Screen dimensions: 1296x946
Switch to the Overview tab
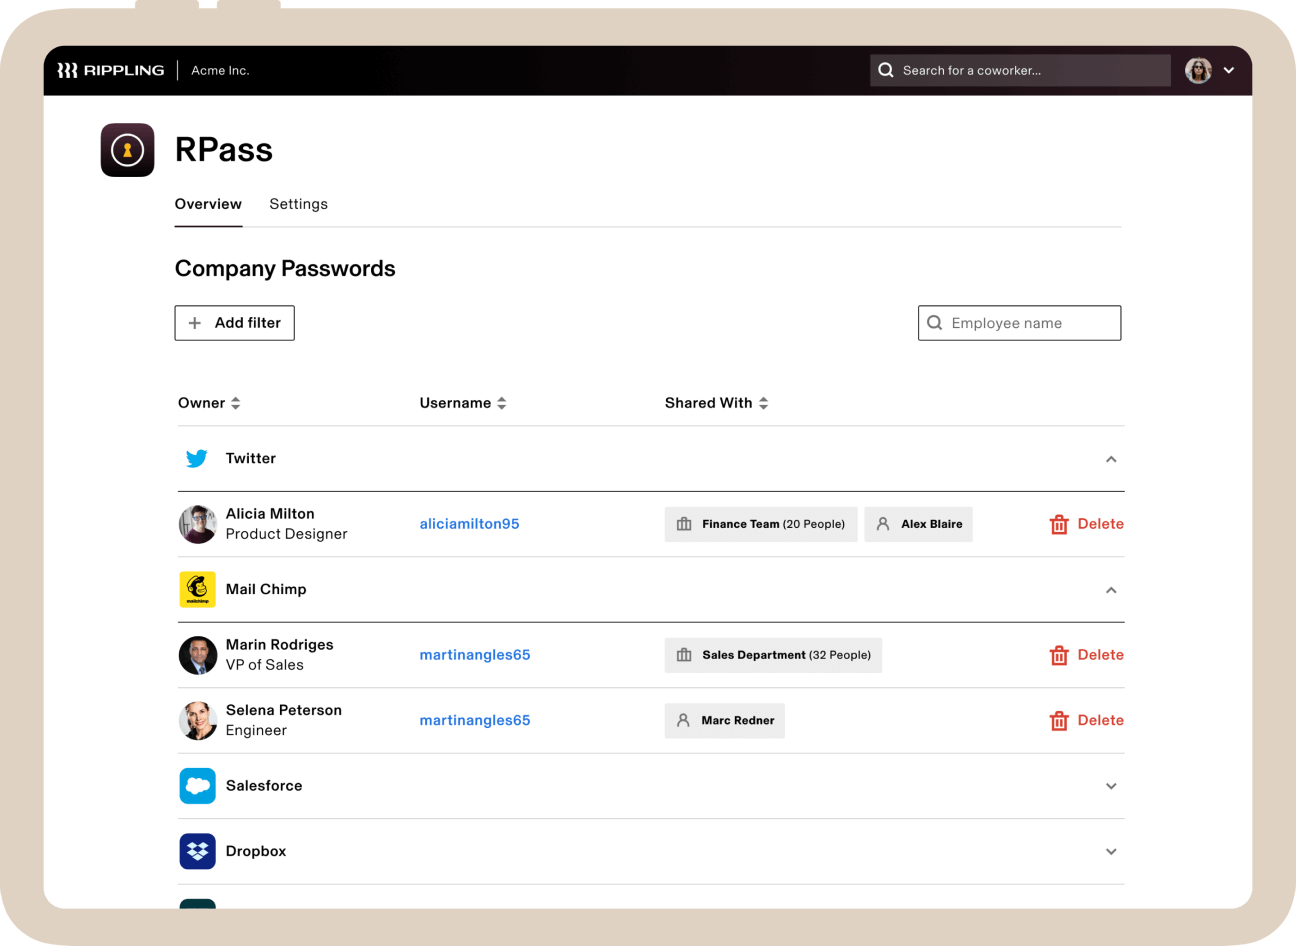pyautogui.click(x=208, y=204)
